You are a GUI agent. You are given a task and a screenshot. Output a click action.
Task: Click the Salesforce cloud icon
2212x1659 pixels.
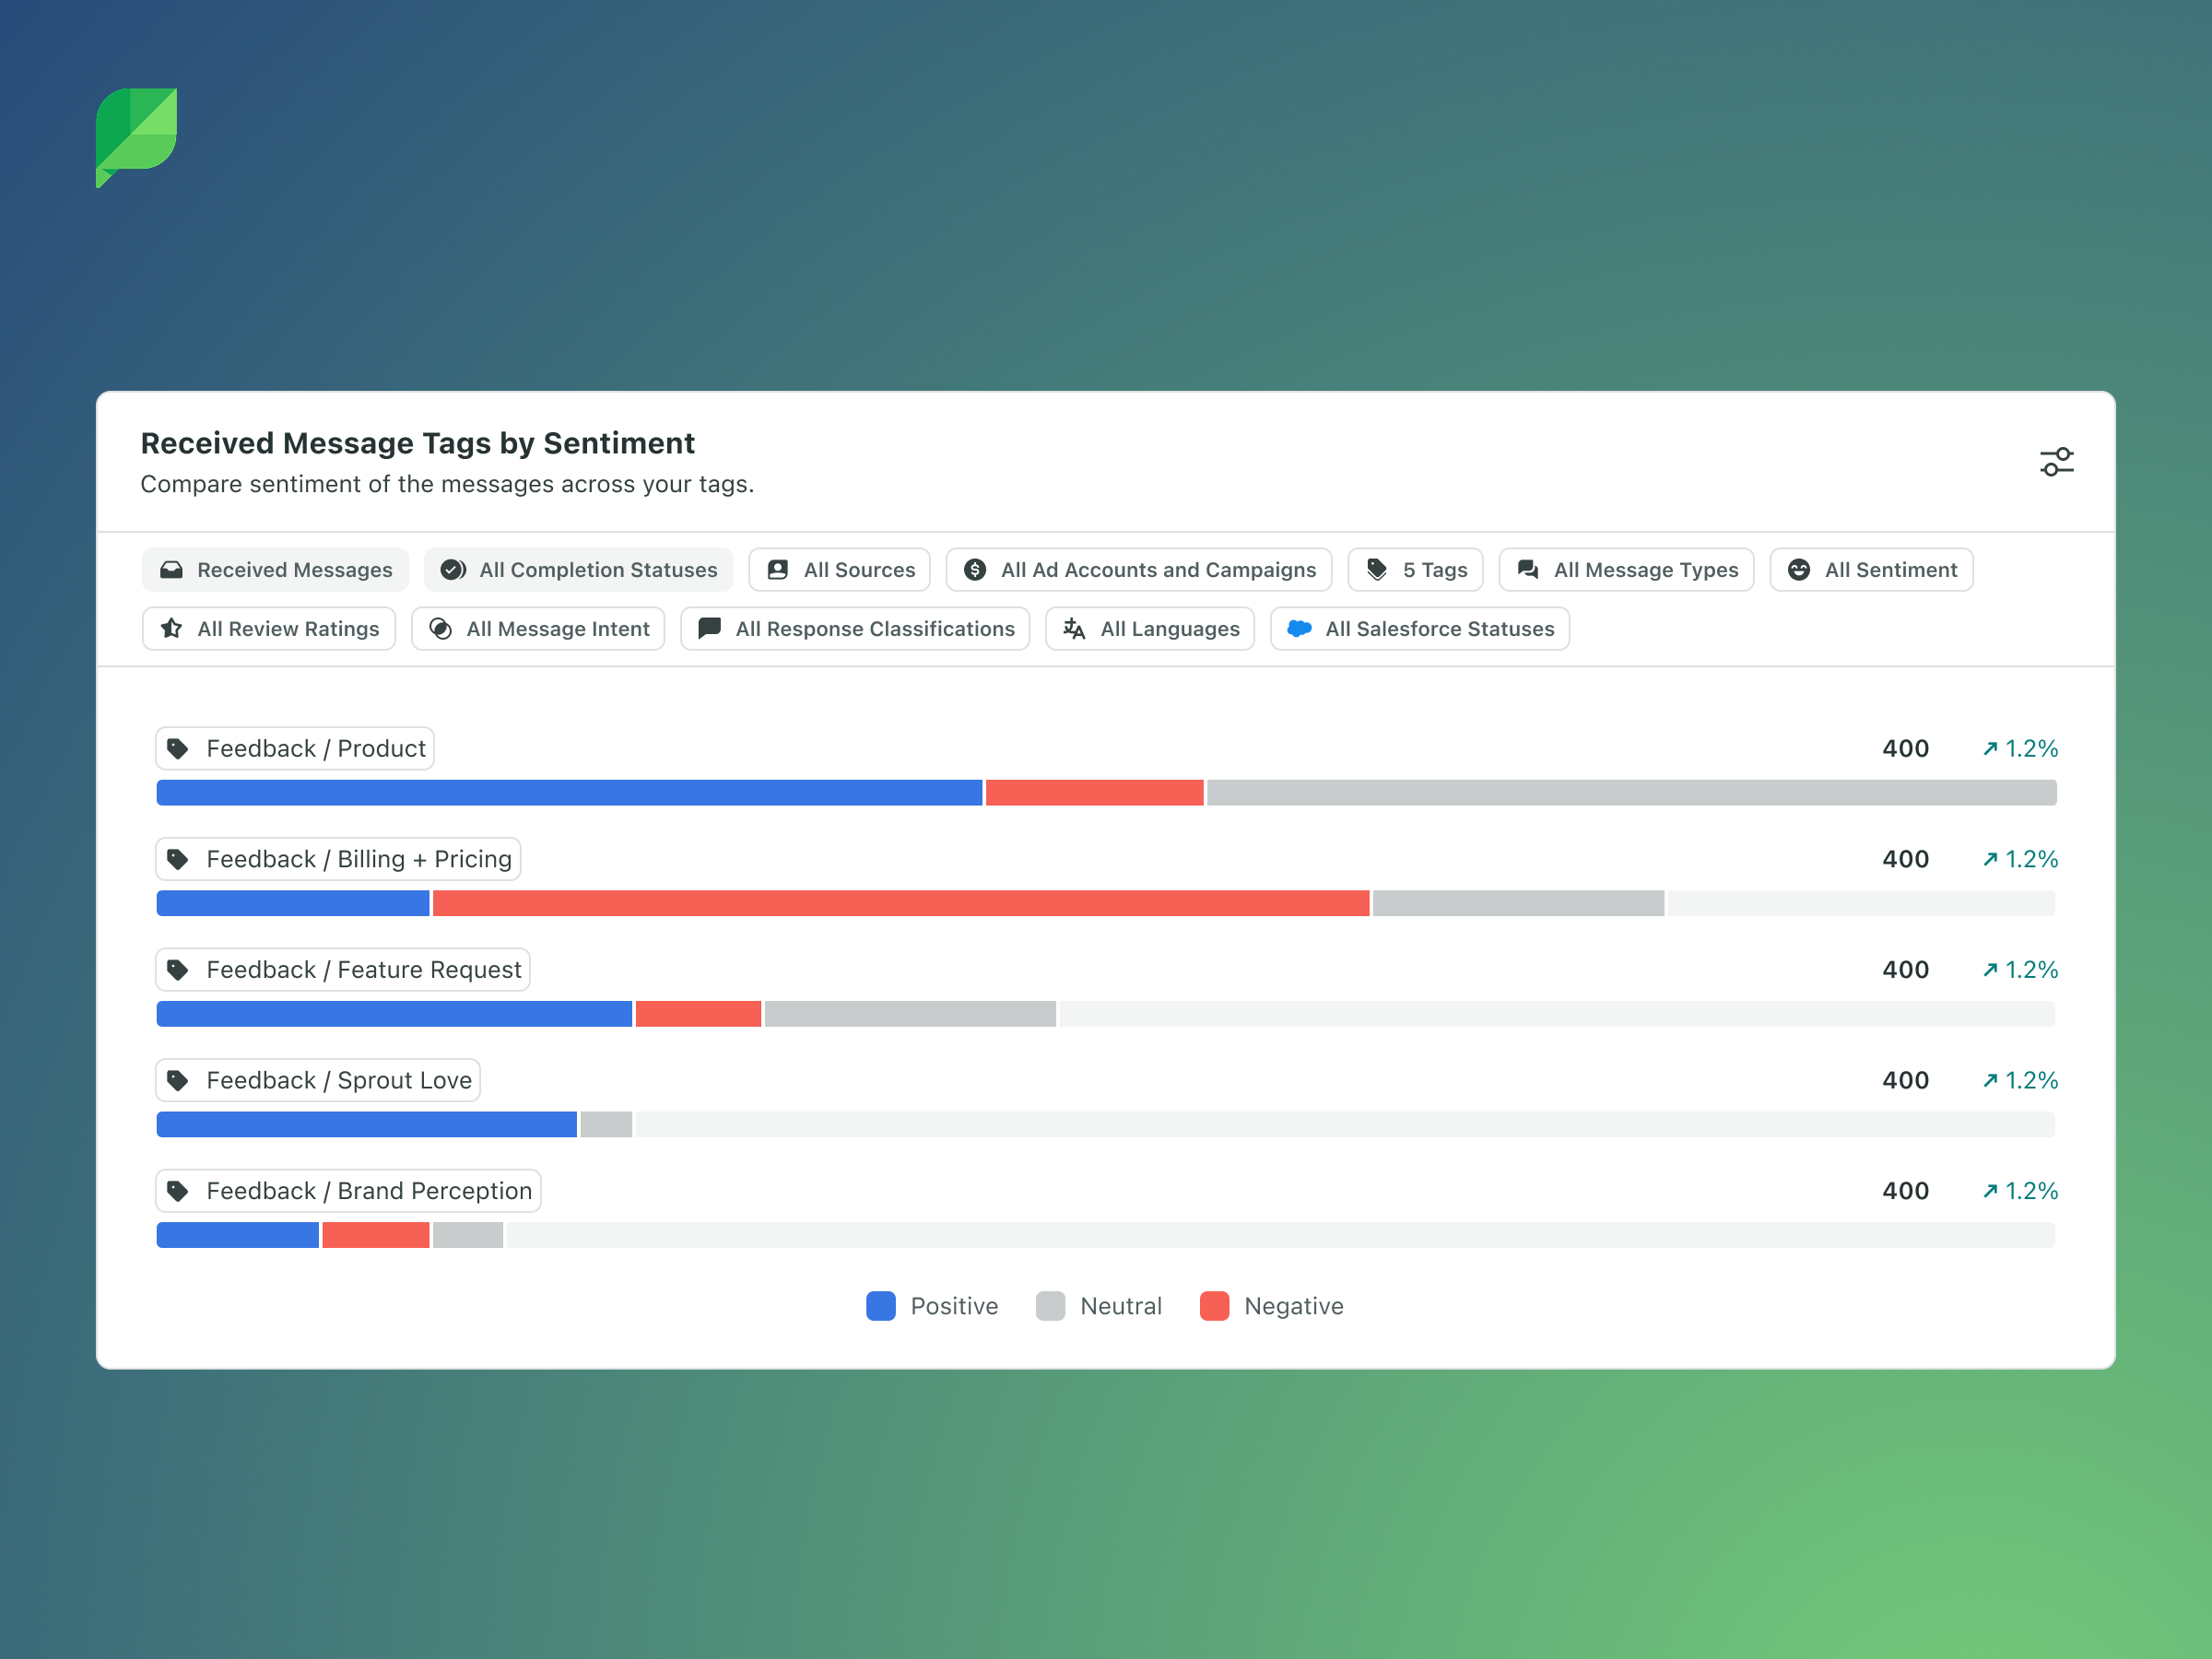point(1299,629)
